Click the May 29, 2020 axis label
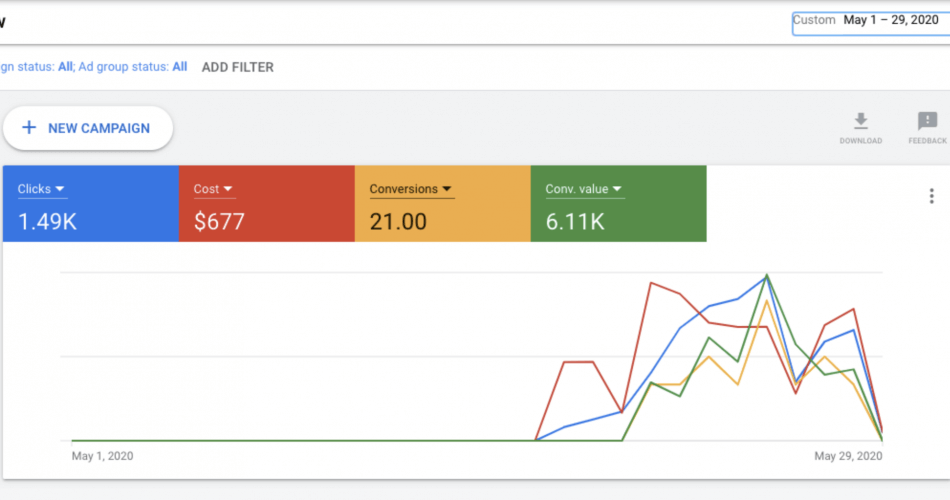The image size is (950, 500). pyautogui.click(x=848, y=456)
